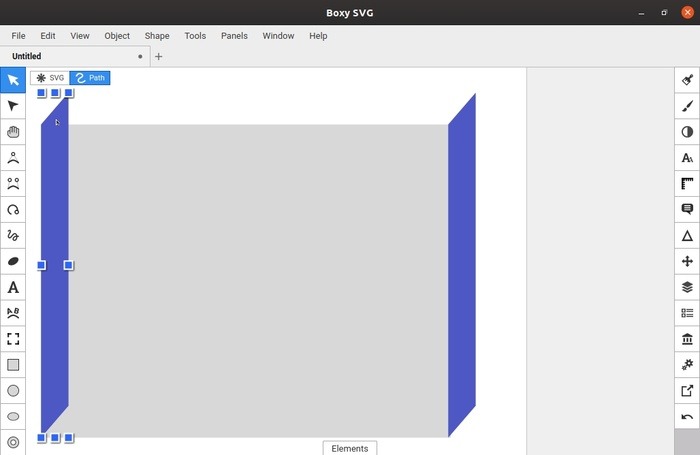This screenshot has height=455, width=700.
Task: Open the Compositing half-circle panel
Action: 687,132
